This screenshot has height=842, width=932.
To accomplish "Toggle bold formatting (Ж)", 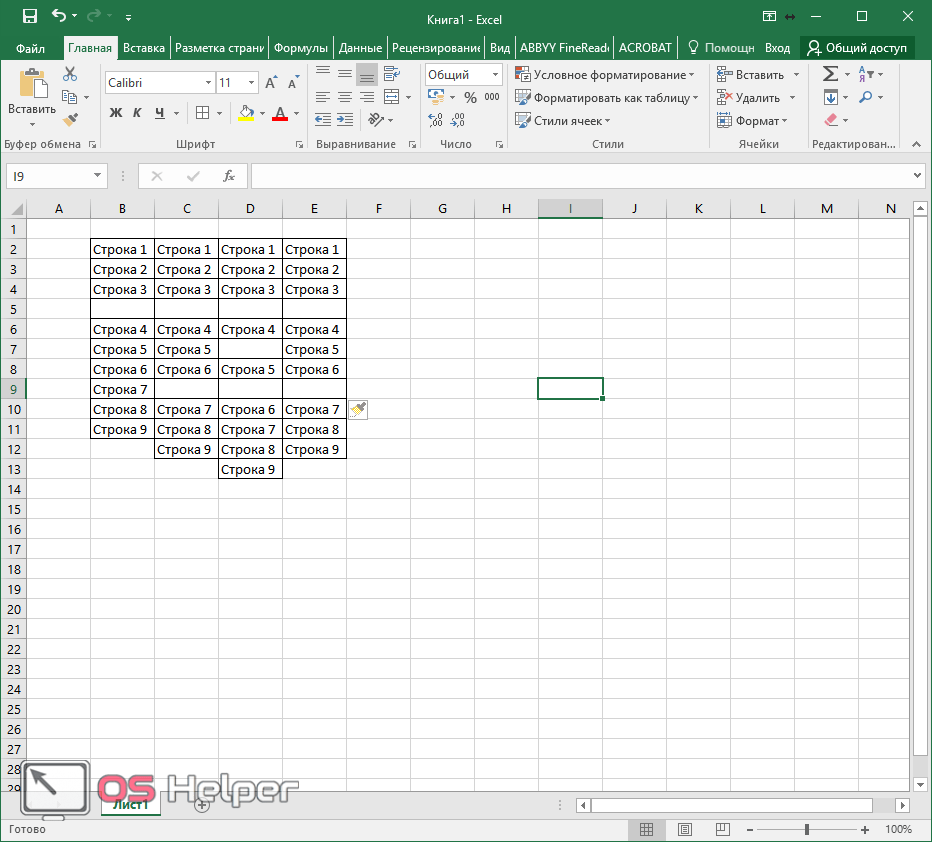I will 116,113.
